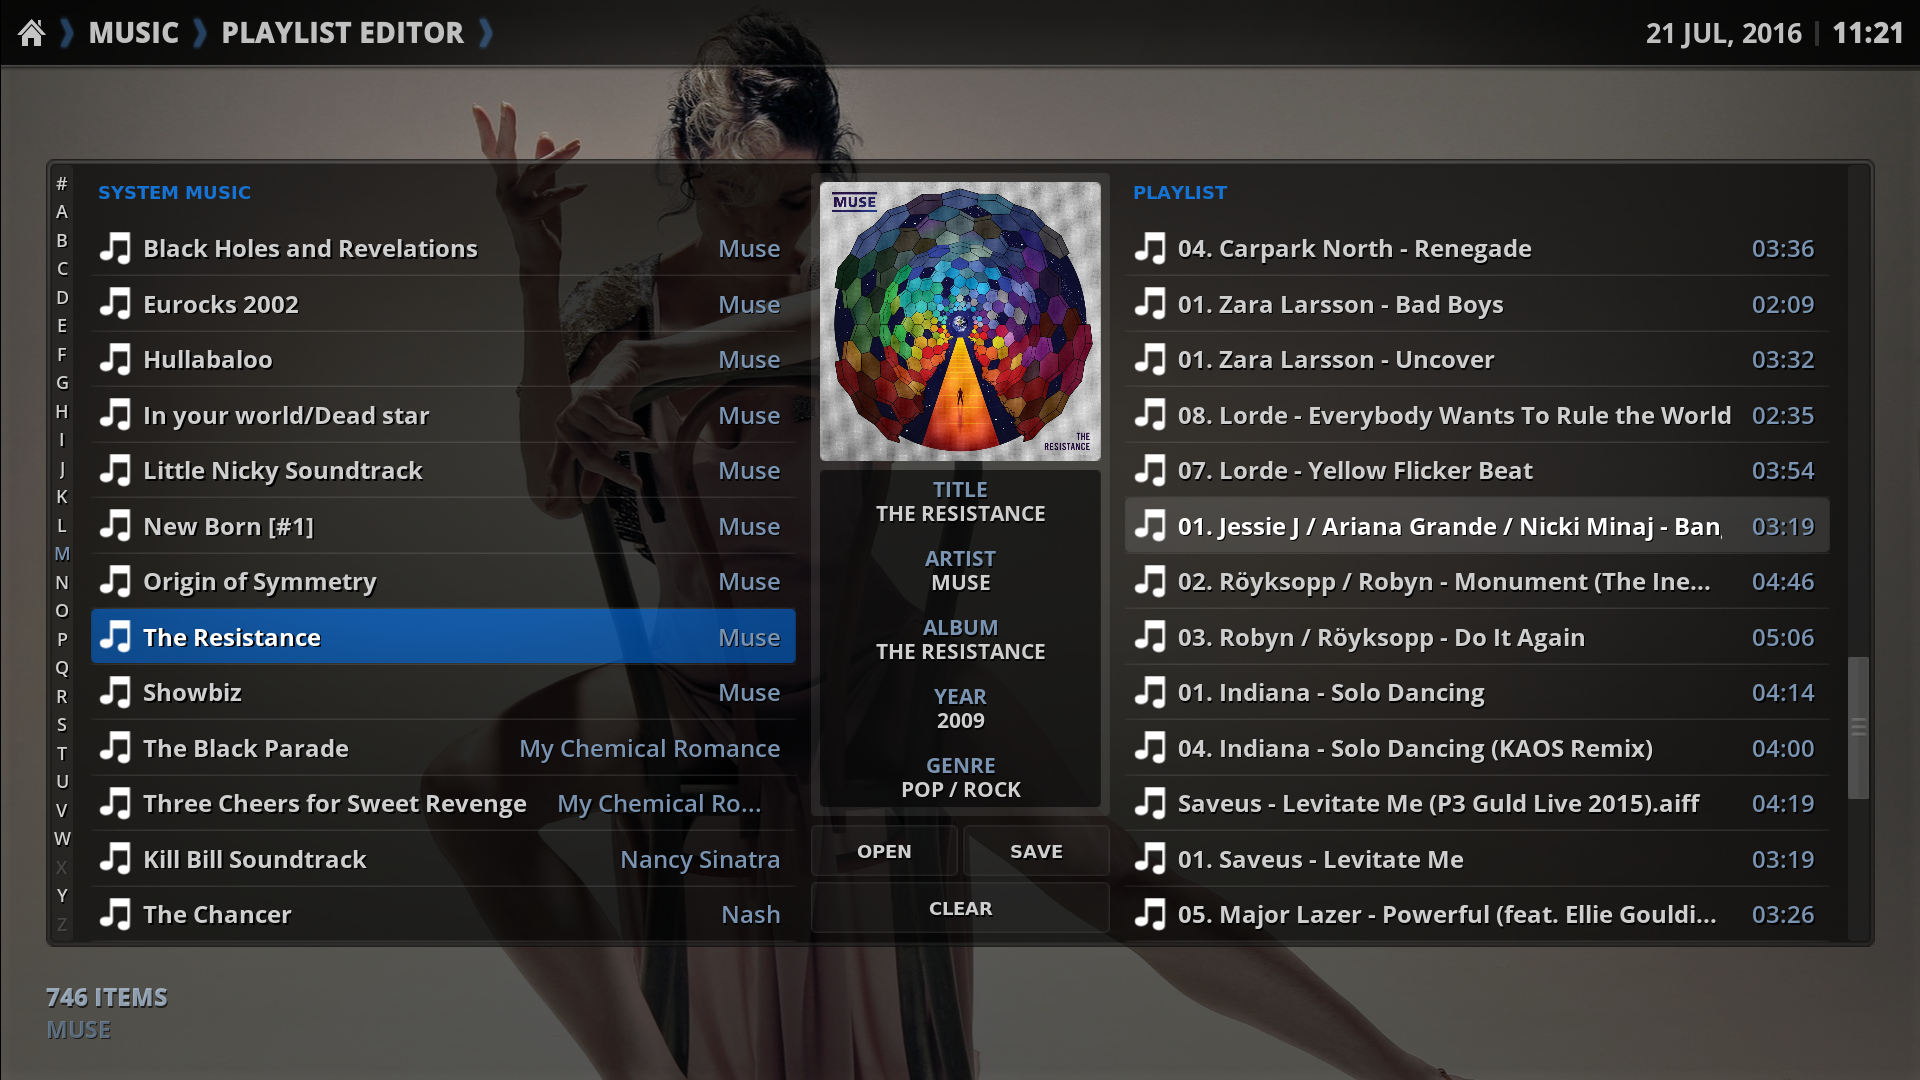Click the CLEAR playlist button
The image size is (1920, 1080).
(960, 908)
